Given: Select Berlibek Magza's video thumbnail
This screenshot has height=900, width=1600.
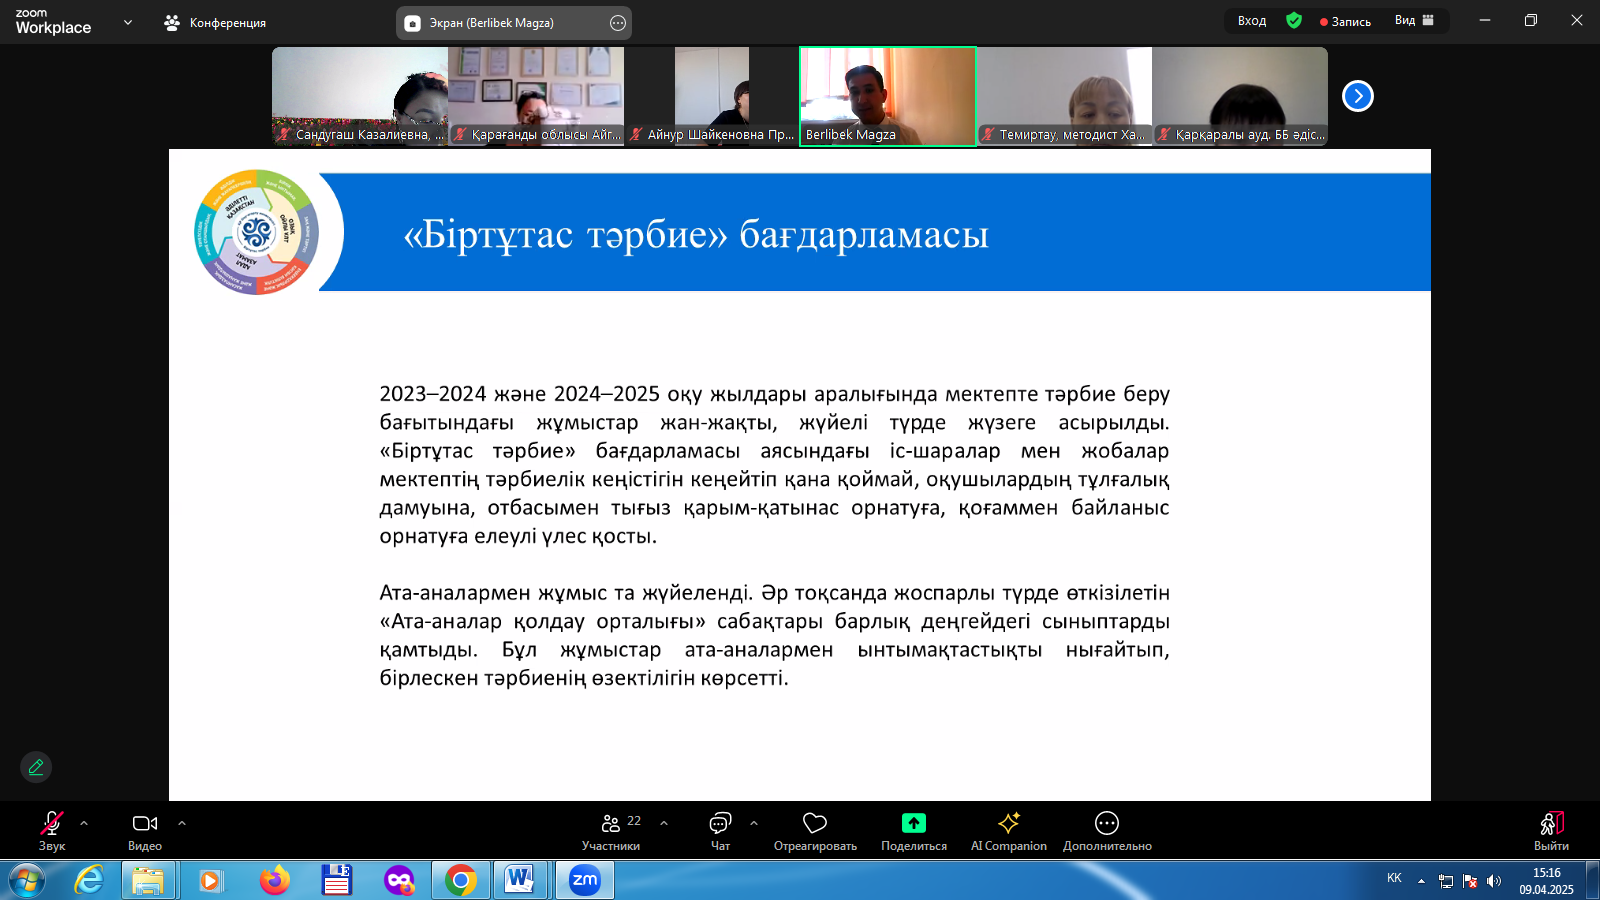Looking at the screenshot, I should click(887, 96).
